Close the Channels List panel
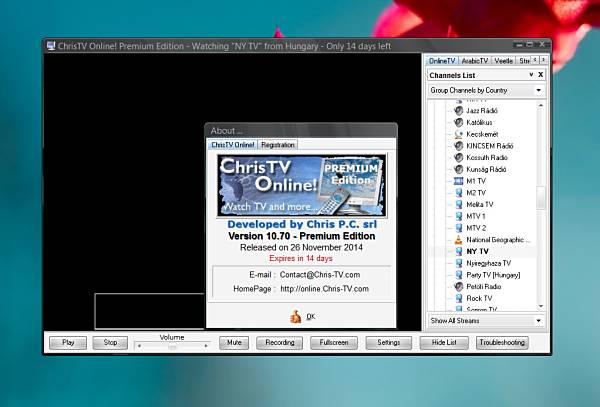The width and height of the screenshot is (600, 407). pyautogui.click(x=540, y=75)
